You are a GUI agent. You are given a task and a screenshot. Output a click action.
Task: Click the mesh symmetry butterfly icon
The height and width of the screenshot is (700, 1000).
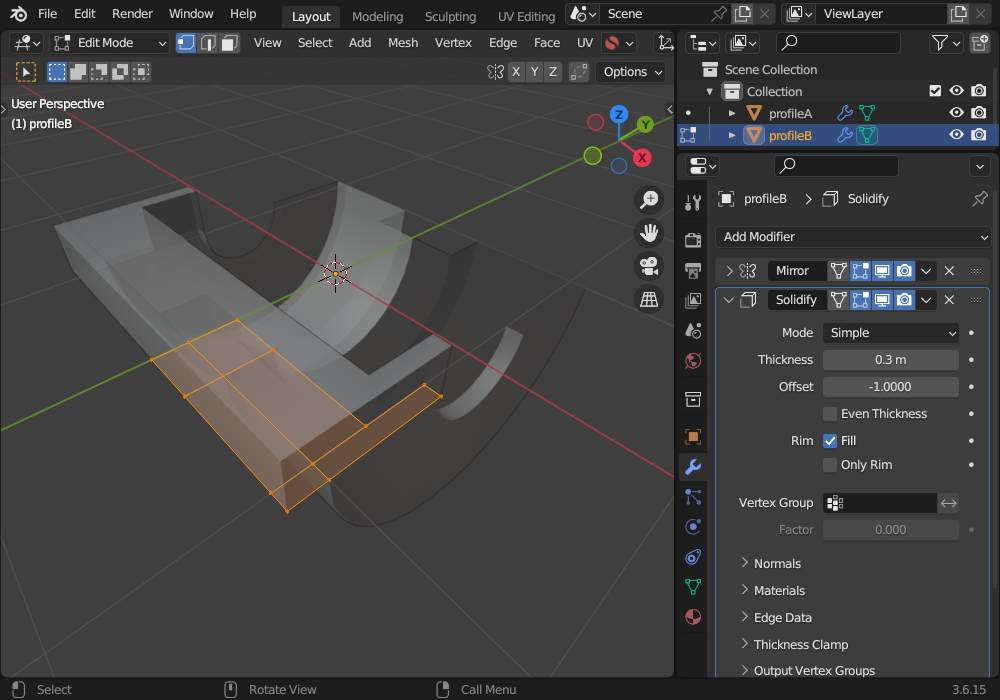[x=495, y=72]
